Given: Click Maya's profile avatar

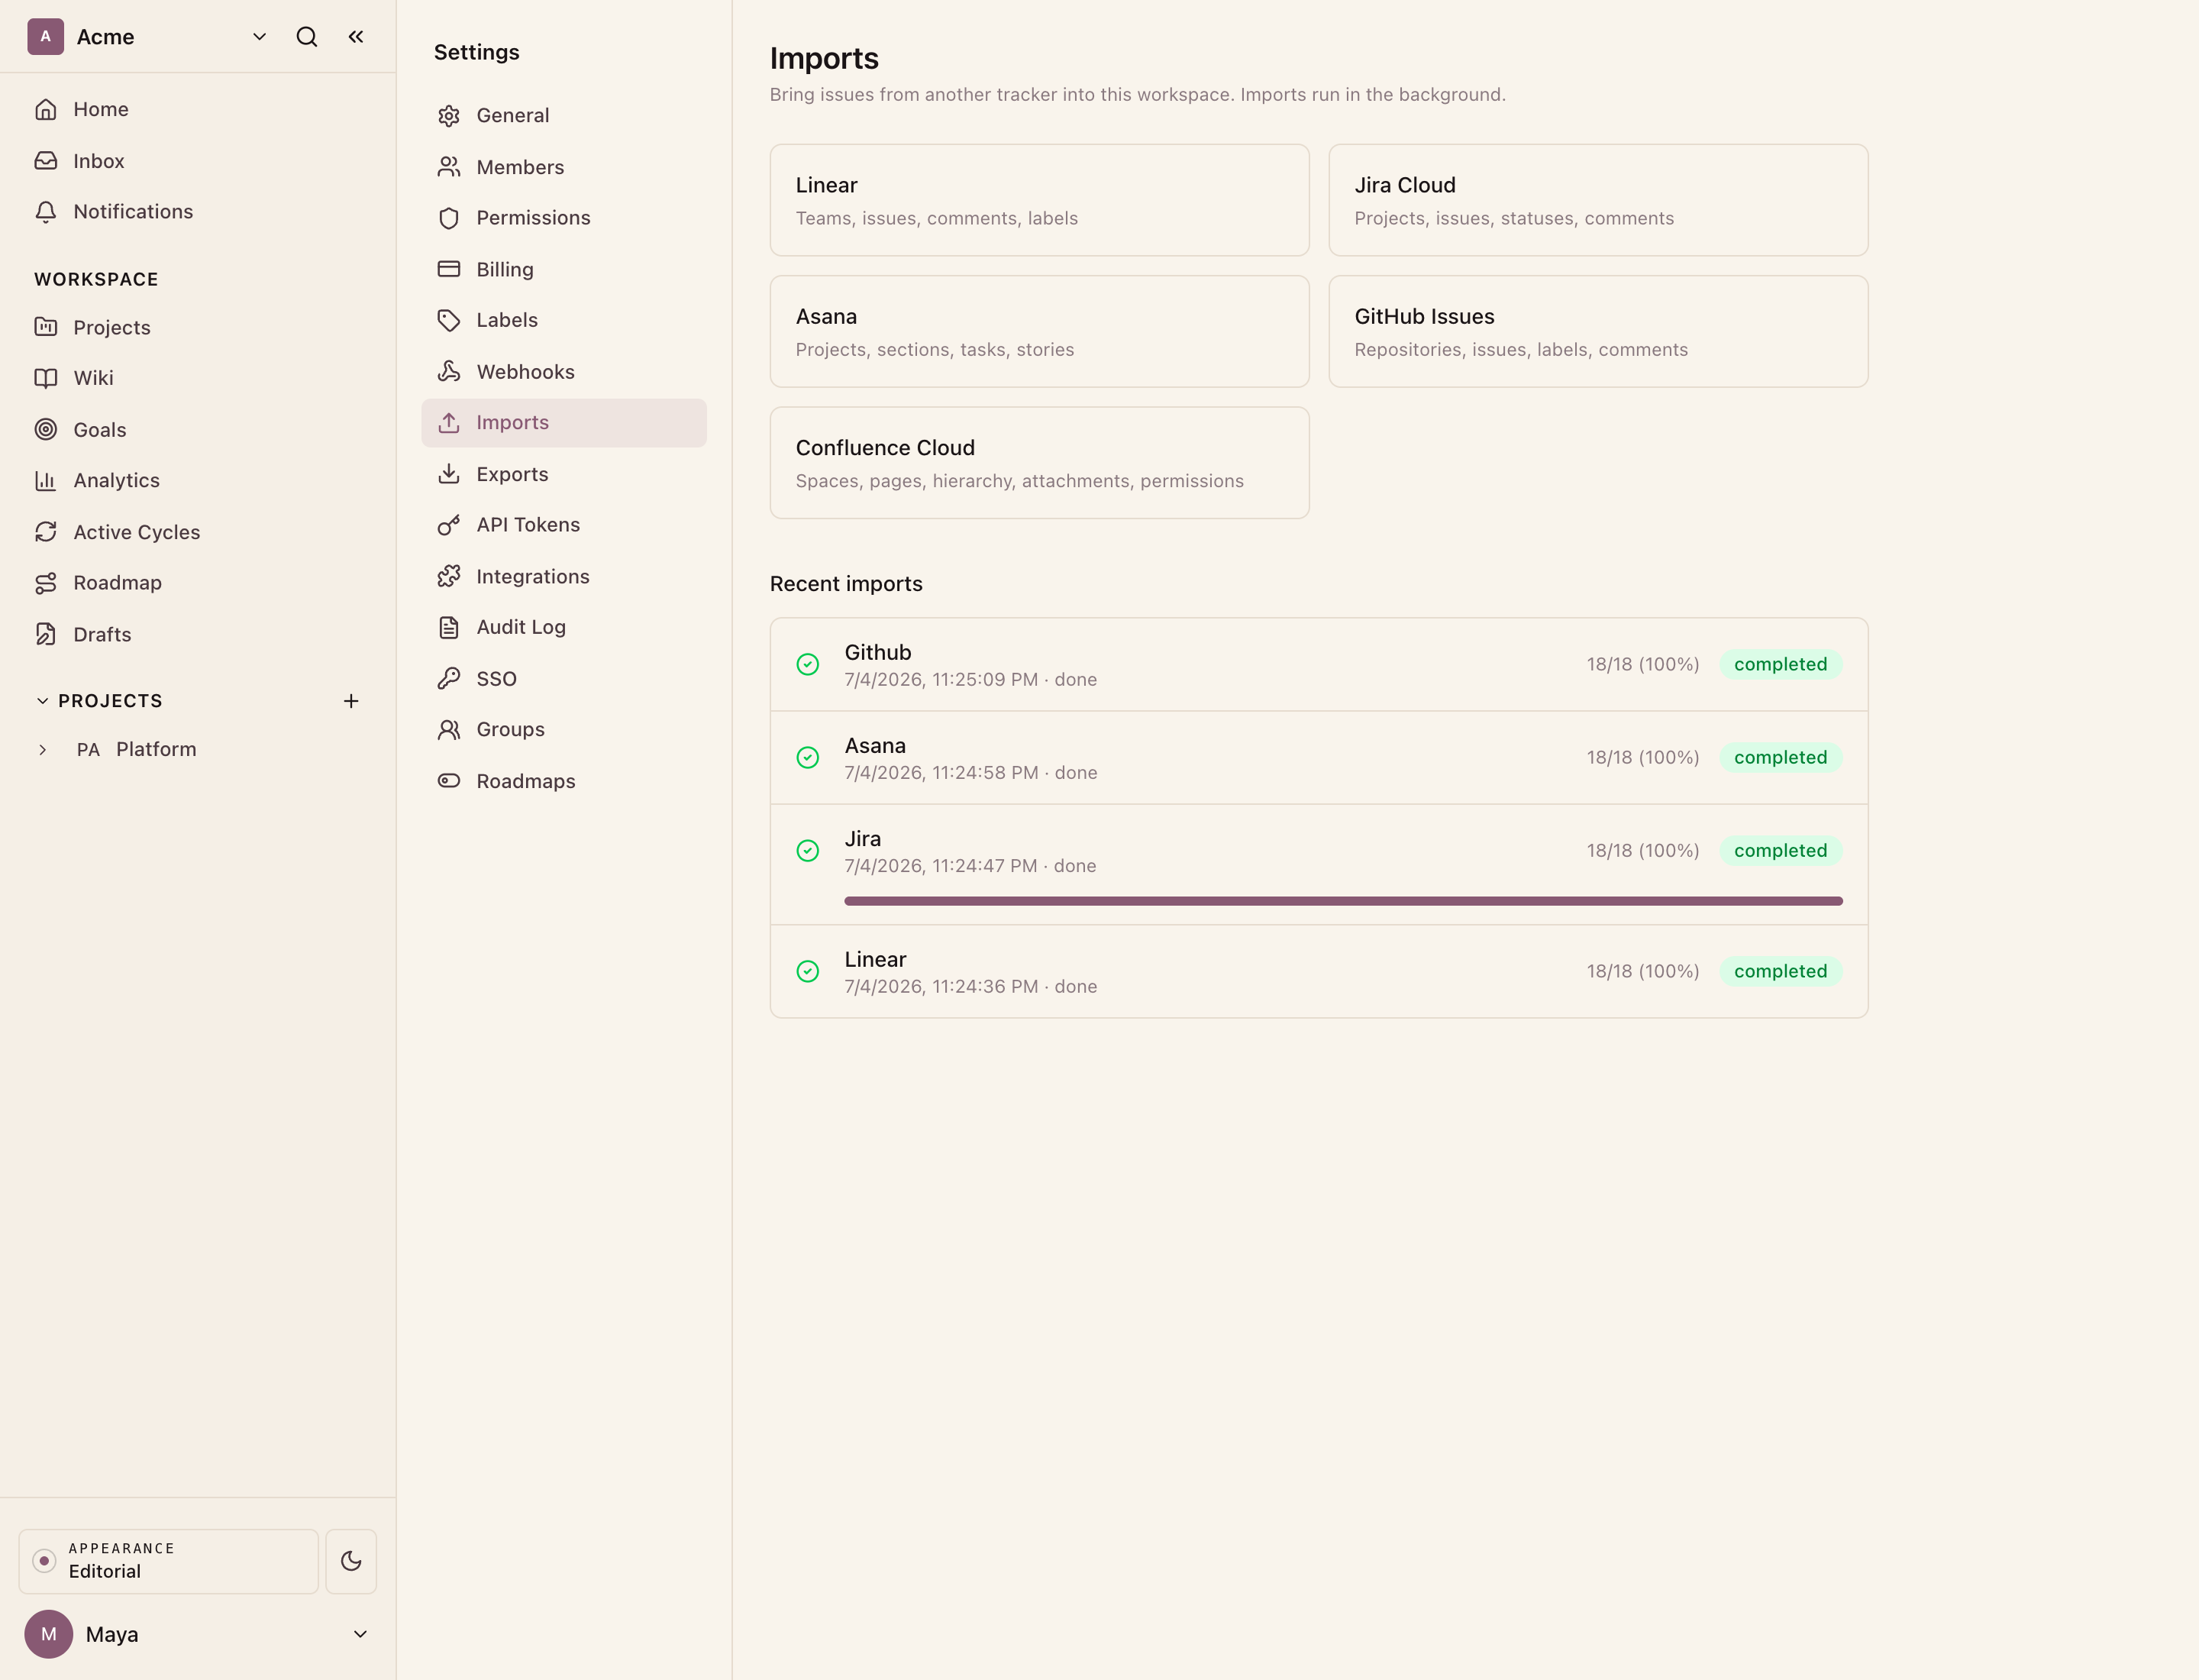Looking at the screenshot, I should coord(48,1634).
